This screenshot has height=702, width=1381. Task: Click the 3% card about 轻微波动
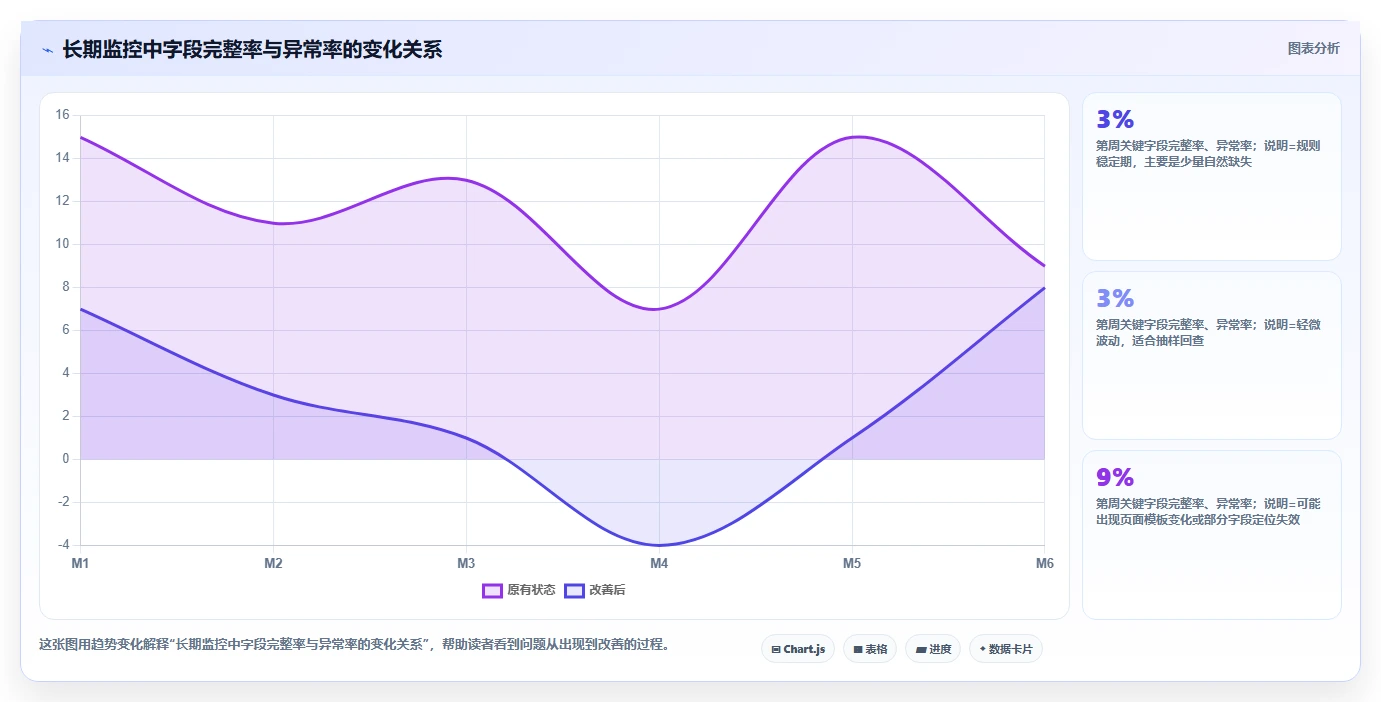click(1212, 355)
